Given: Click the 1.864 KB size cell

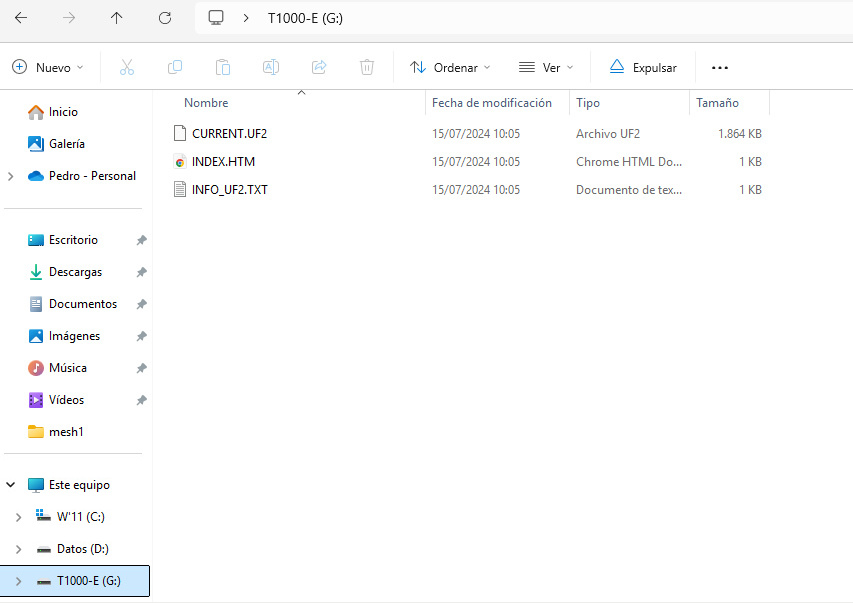Looking at the screenshot, I should coord(740,134).
